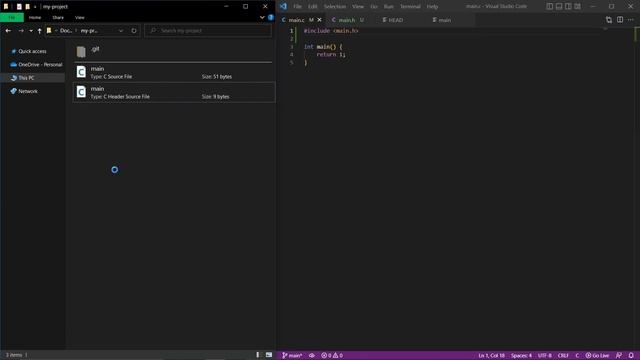The height and width of the screenshot is (360, 640).
Task: Click the main* git branch indicator
Action: 292,356
